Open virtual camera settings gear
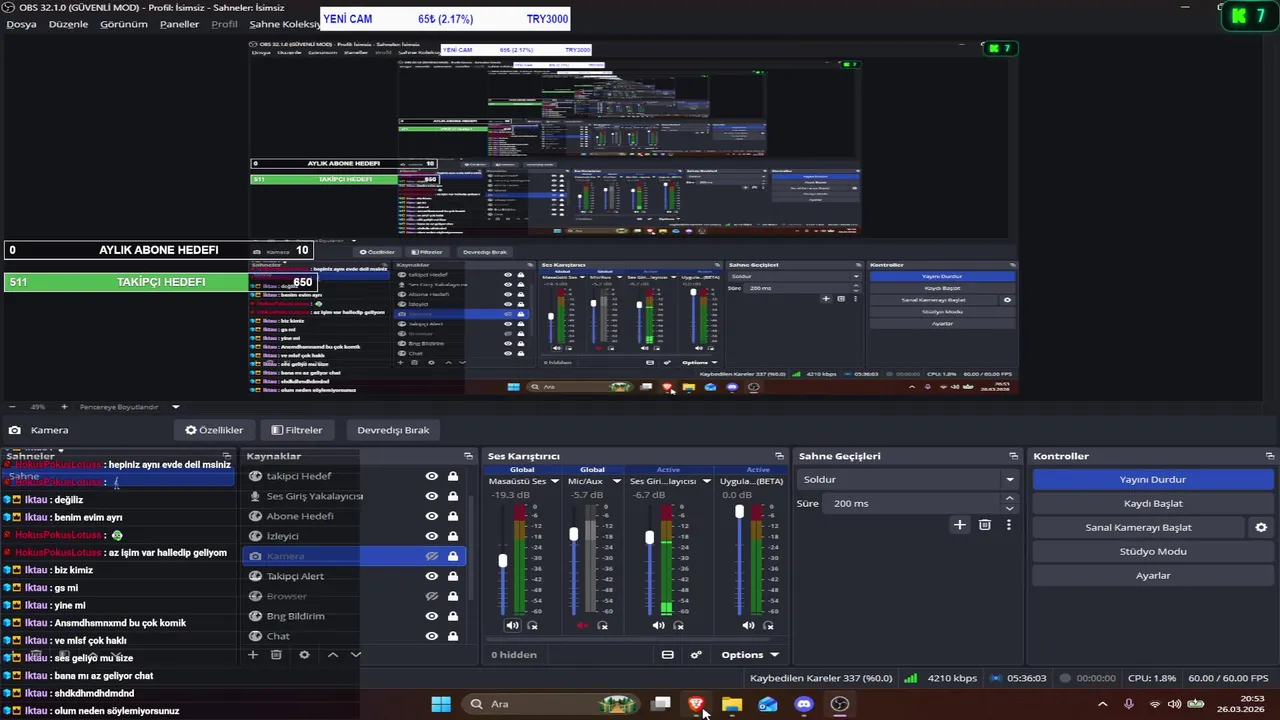The height and width of the screenshot is (720, 1280). [1261, 527]
